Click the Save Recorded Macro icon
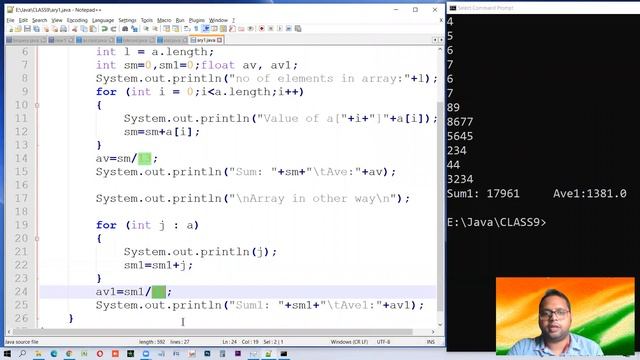The image size is (640, 360). (x=298, y=29)
